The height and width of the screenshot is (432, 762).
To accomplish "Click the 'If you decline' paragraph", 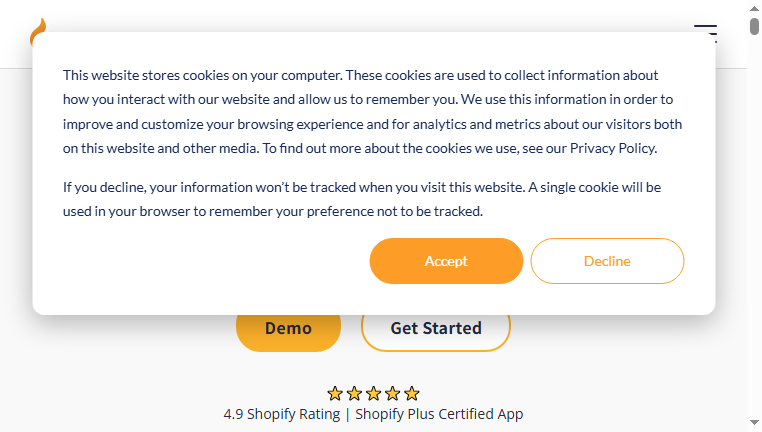I will 362,199.
